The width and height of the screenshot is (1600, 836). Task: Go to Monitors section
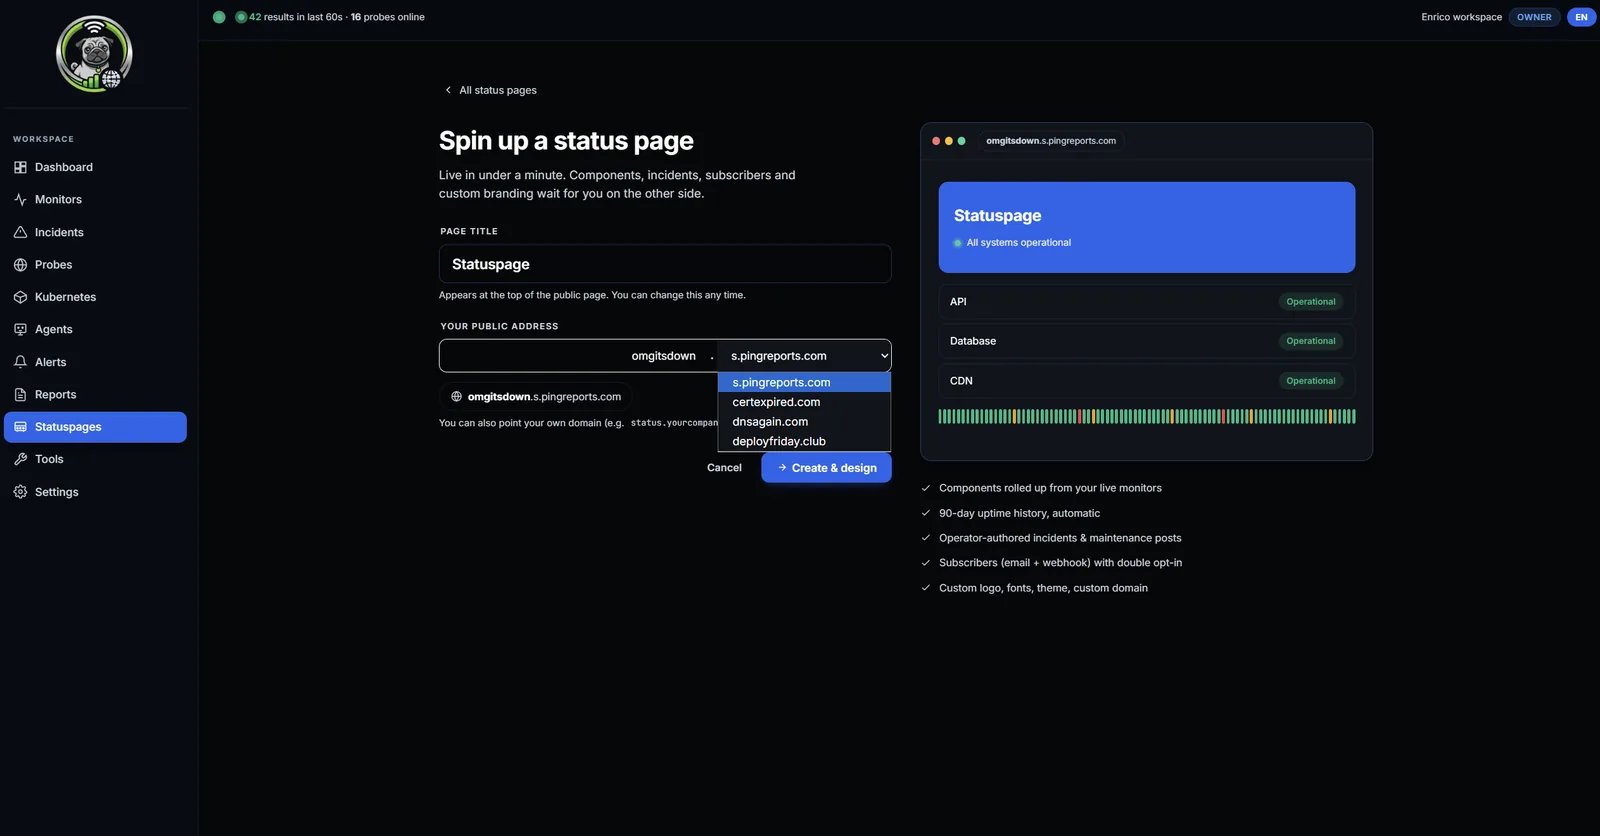pos(95,200)
